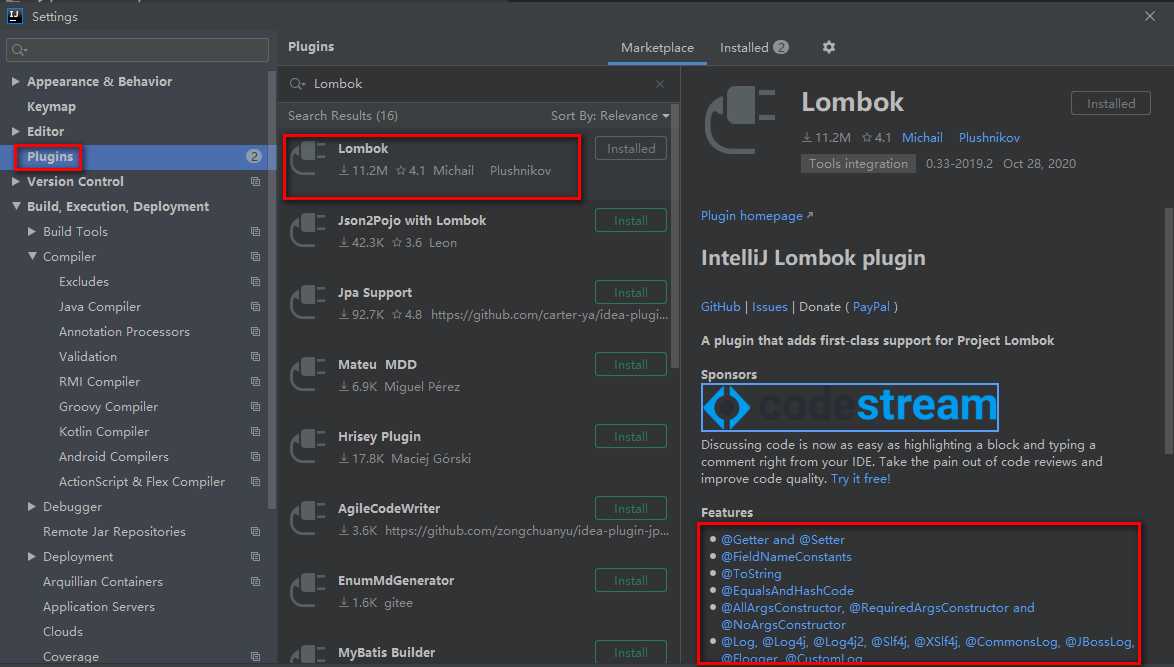
Task: Open the @ToString feature link
Action: coord(751,573)
